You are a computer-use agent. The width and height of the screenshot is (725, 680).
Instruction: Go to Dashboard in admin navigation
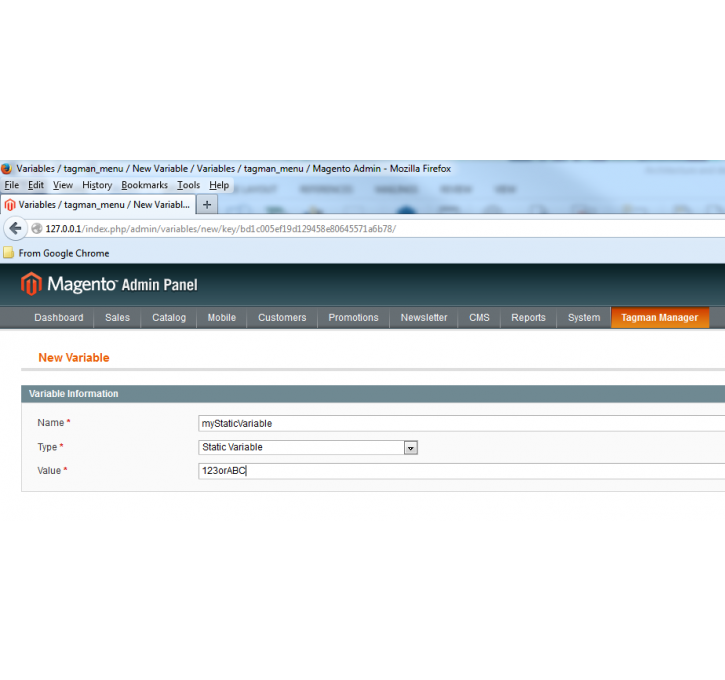pyautogui.click(x=59, y=318)
